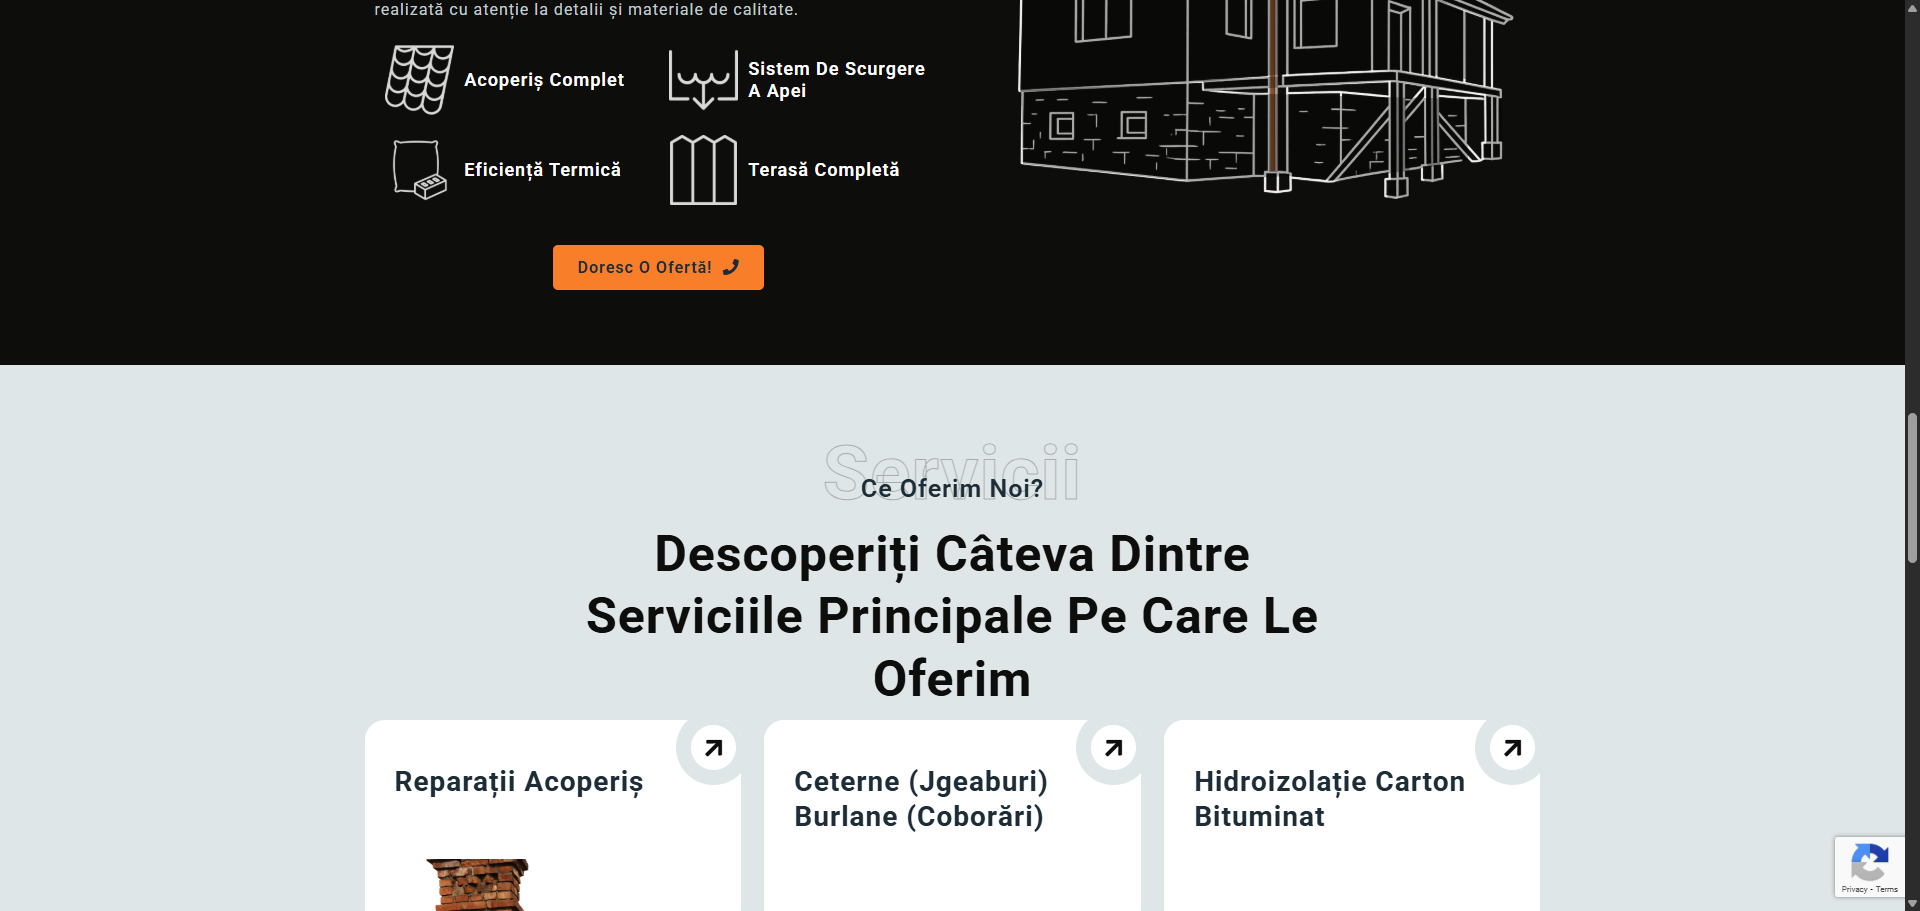This screenshot has height=911, width=1920.
Task: Click the Sistem De Scurgere A Apei label
Action: [835, 80]
